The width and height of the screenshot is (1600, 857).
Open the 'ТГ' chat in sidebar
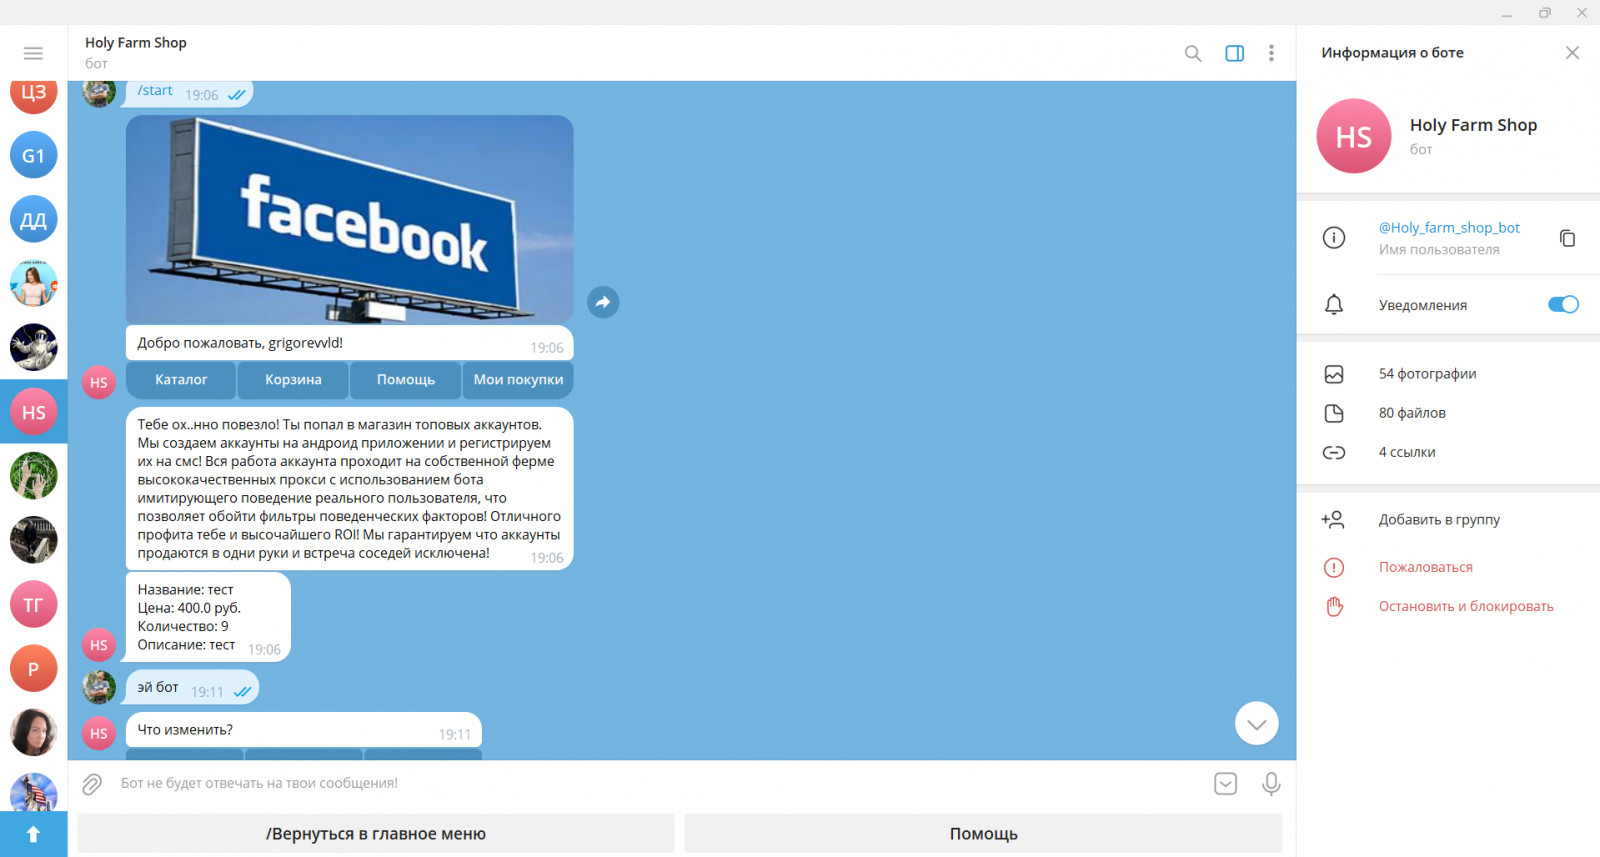34,604
